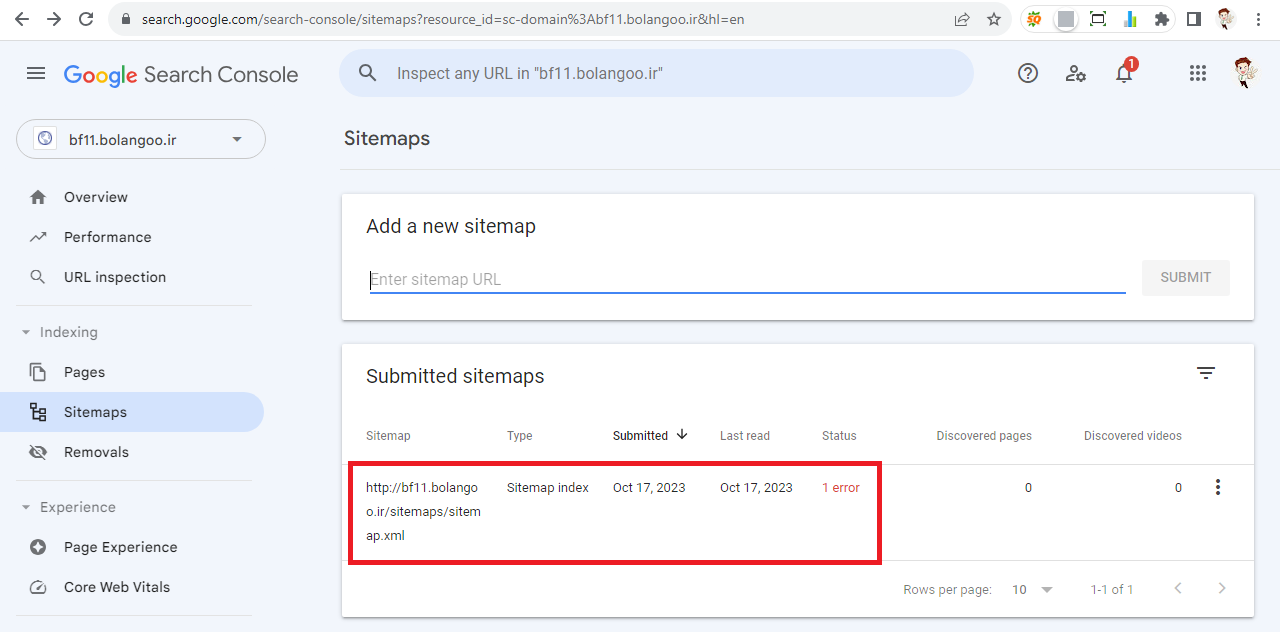Open the sitemap.xml row URL
1280x632 pixels.
coord(423,512)
